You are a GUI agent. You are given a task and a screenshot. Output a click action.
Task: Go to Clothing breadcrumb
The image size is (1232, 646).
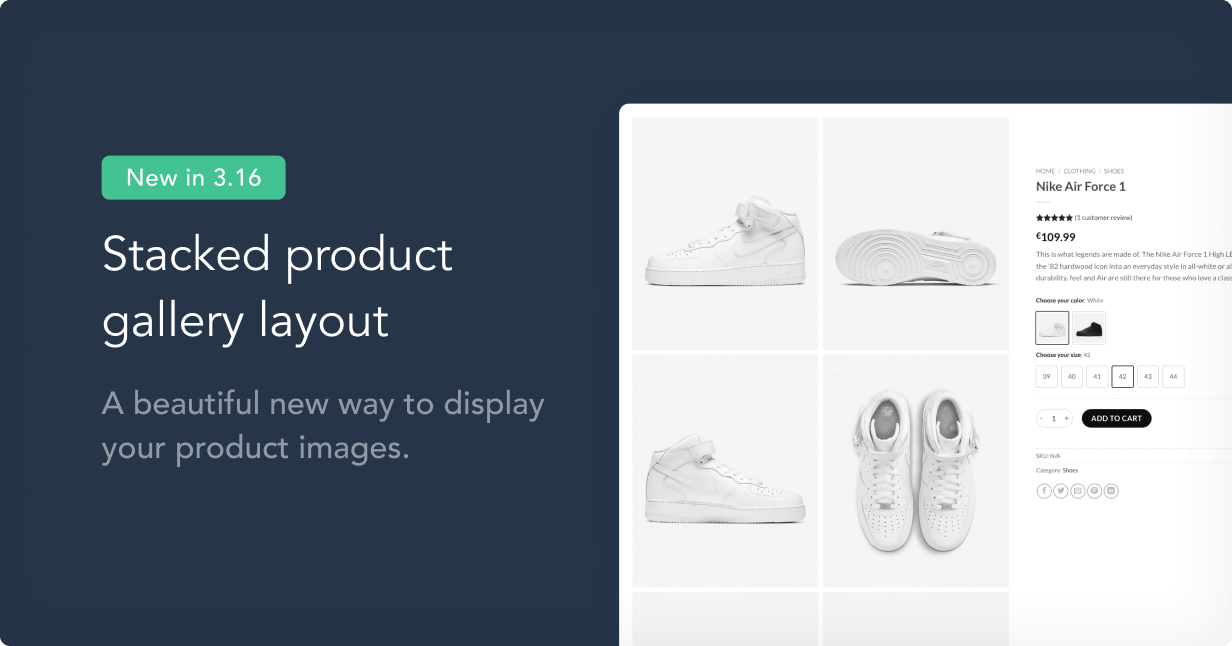point(1079,171)
